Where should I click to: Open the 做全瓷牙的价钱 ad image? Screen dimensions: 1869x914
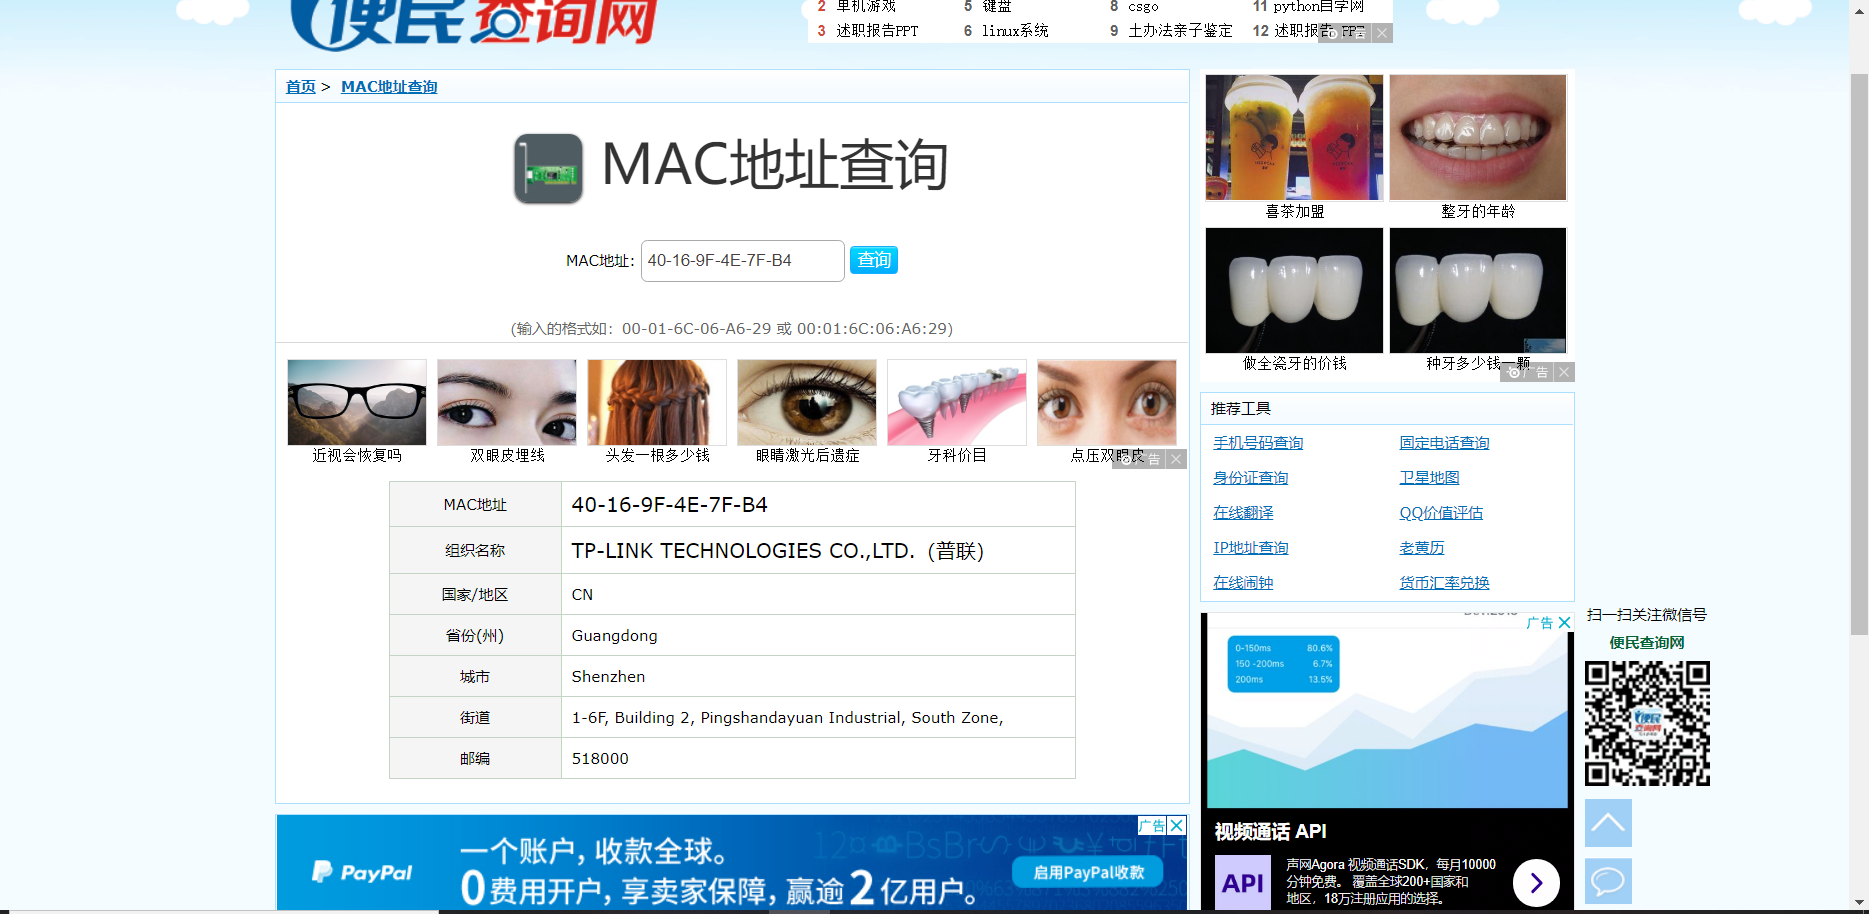point(1294,290)
